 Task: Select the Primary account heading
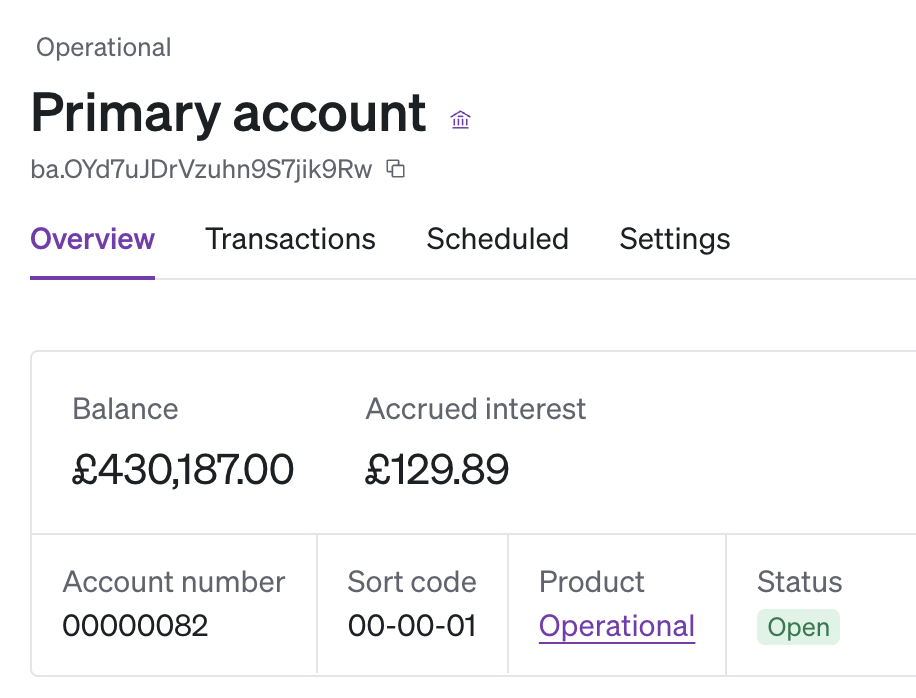pyautogui.click(x=229, y=112)
